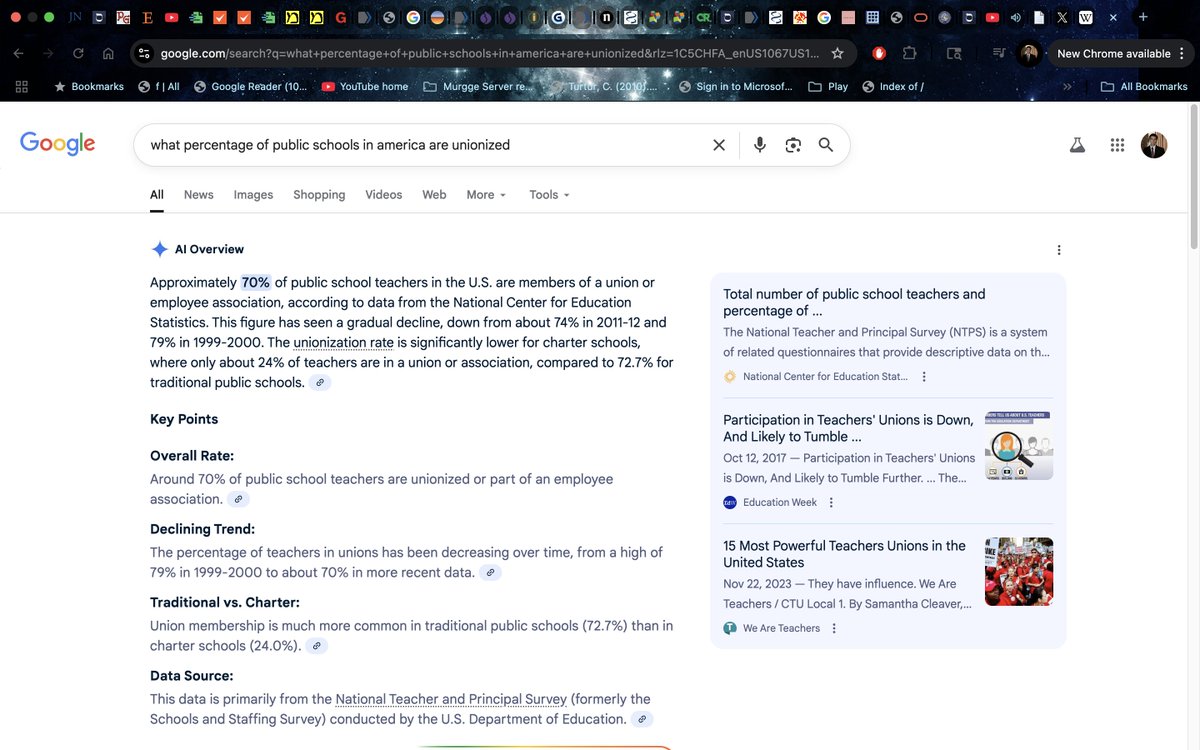Image resolution: width=1200 pixels, height=750 pixels.
Task: Open AI Overview three-dot options
Action: click(1059, 250)
